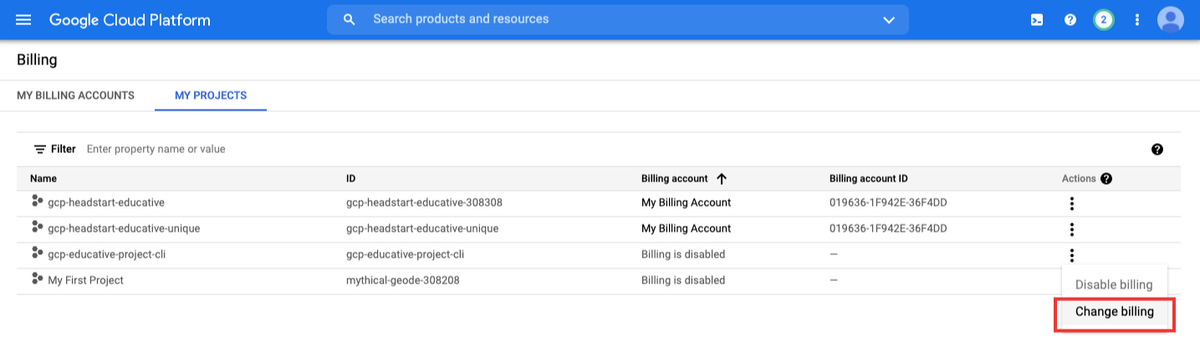Open notifications badge showing 2
This screenshot has height=363, width=1200.
click(x=1104, y=20)
